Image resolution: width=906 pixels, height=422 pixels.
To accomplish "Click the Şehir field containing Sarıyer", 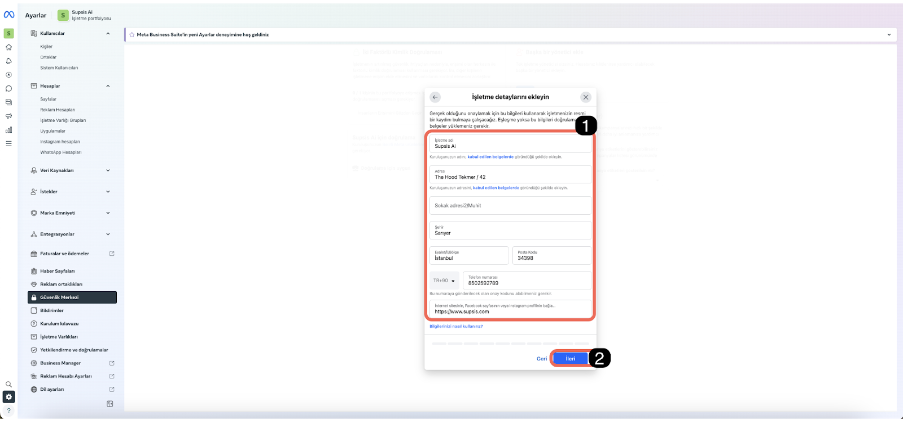I will click(510, 231).
